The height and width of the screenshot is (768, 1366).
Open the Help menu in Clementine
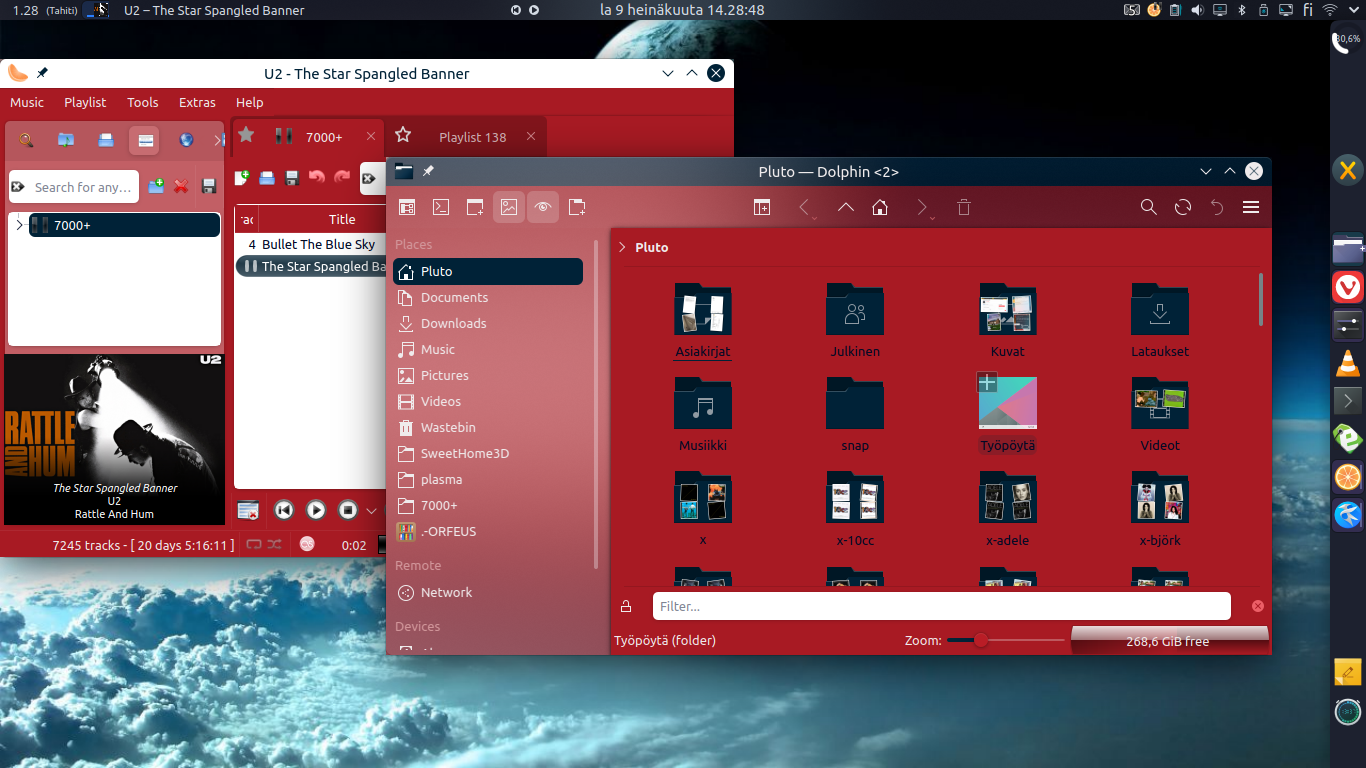tap(250, 102)
